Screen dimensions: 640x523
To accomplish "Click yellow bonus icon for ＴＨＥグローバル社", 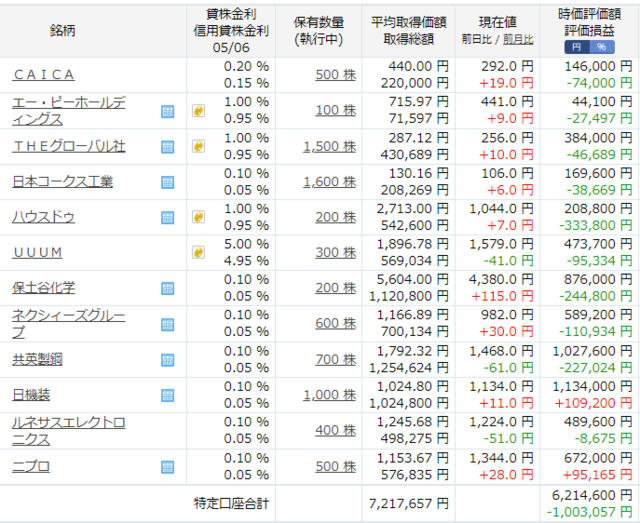I will (198, 146).
